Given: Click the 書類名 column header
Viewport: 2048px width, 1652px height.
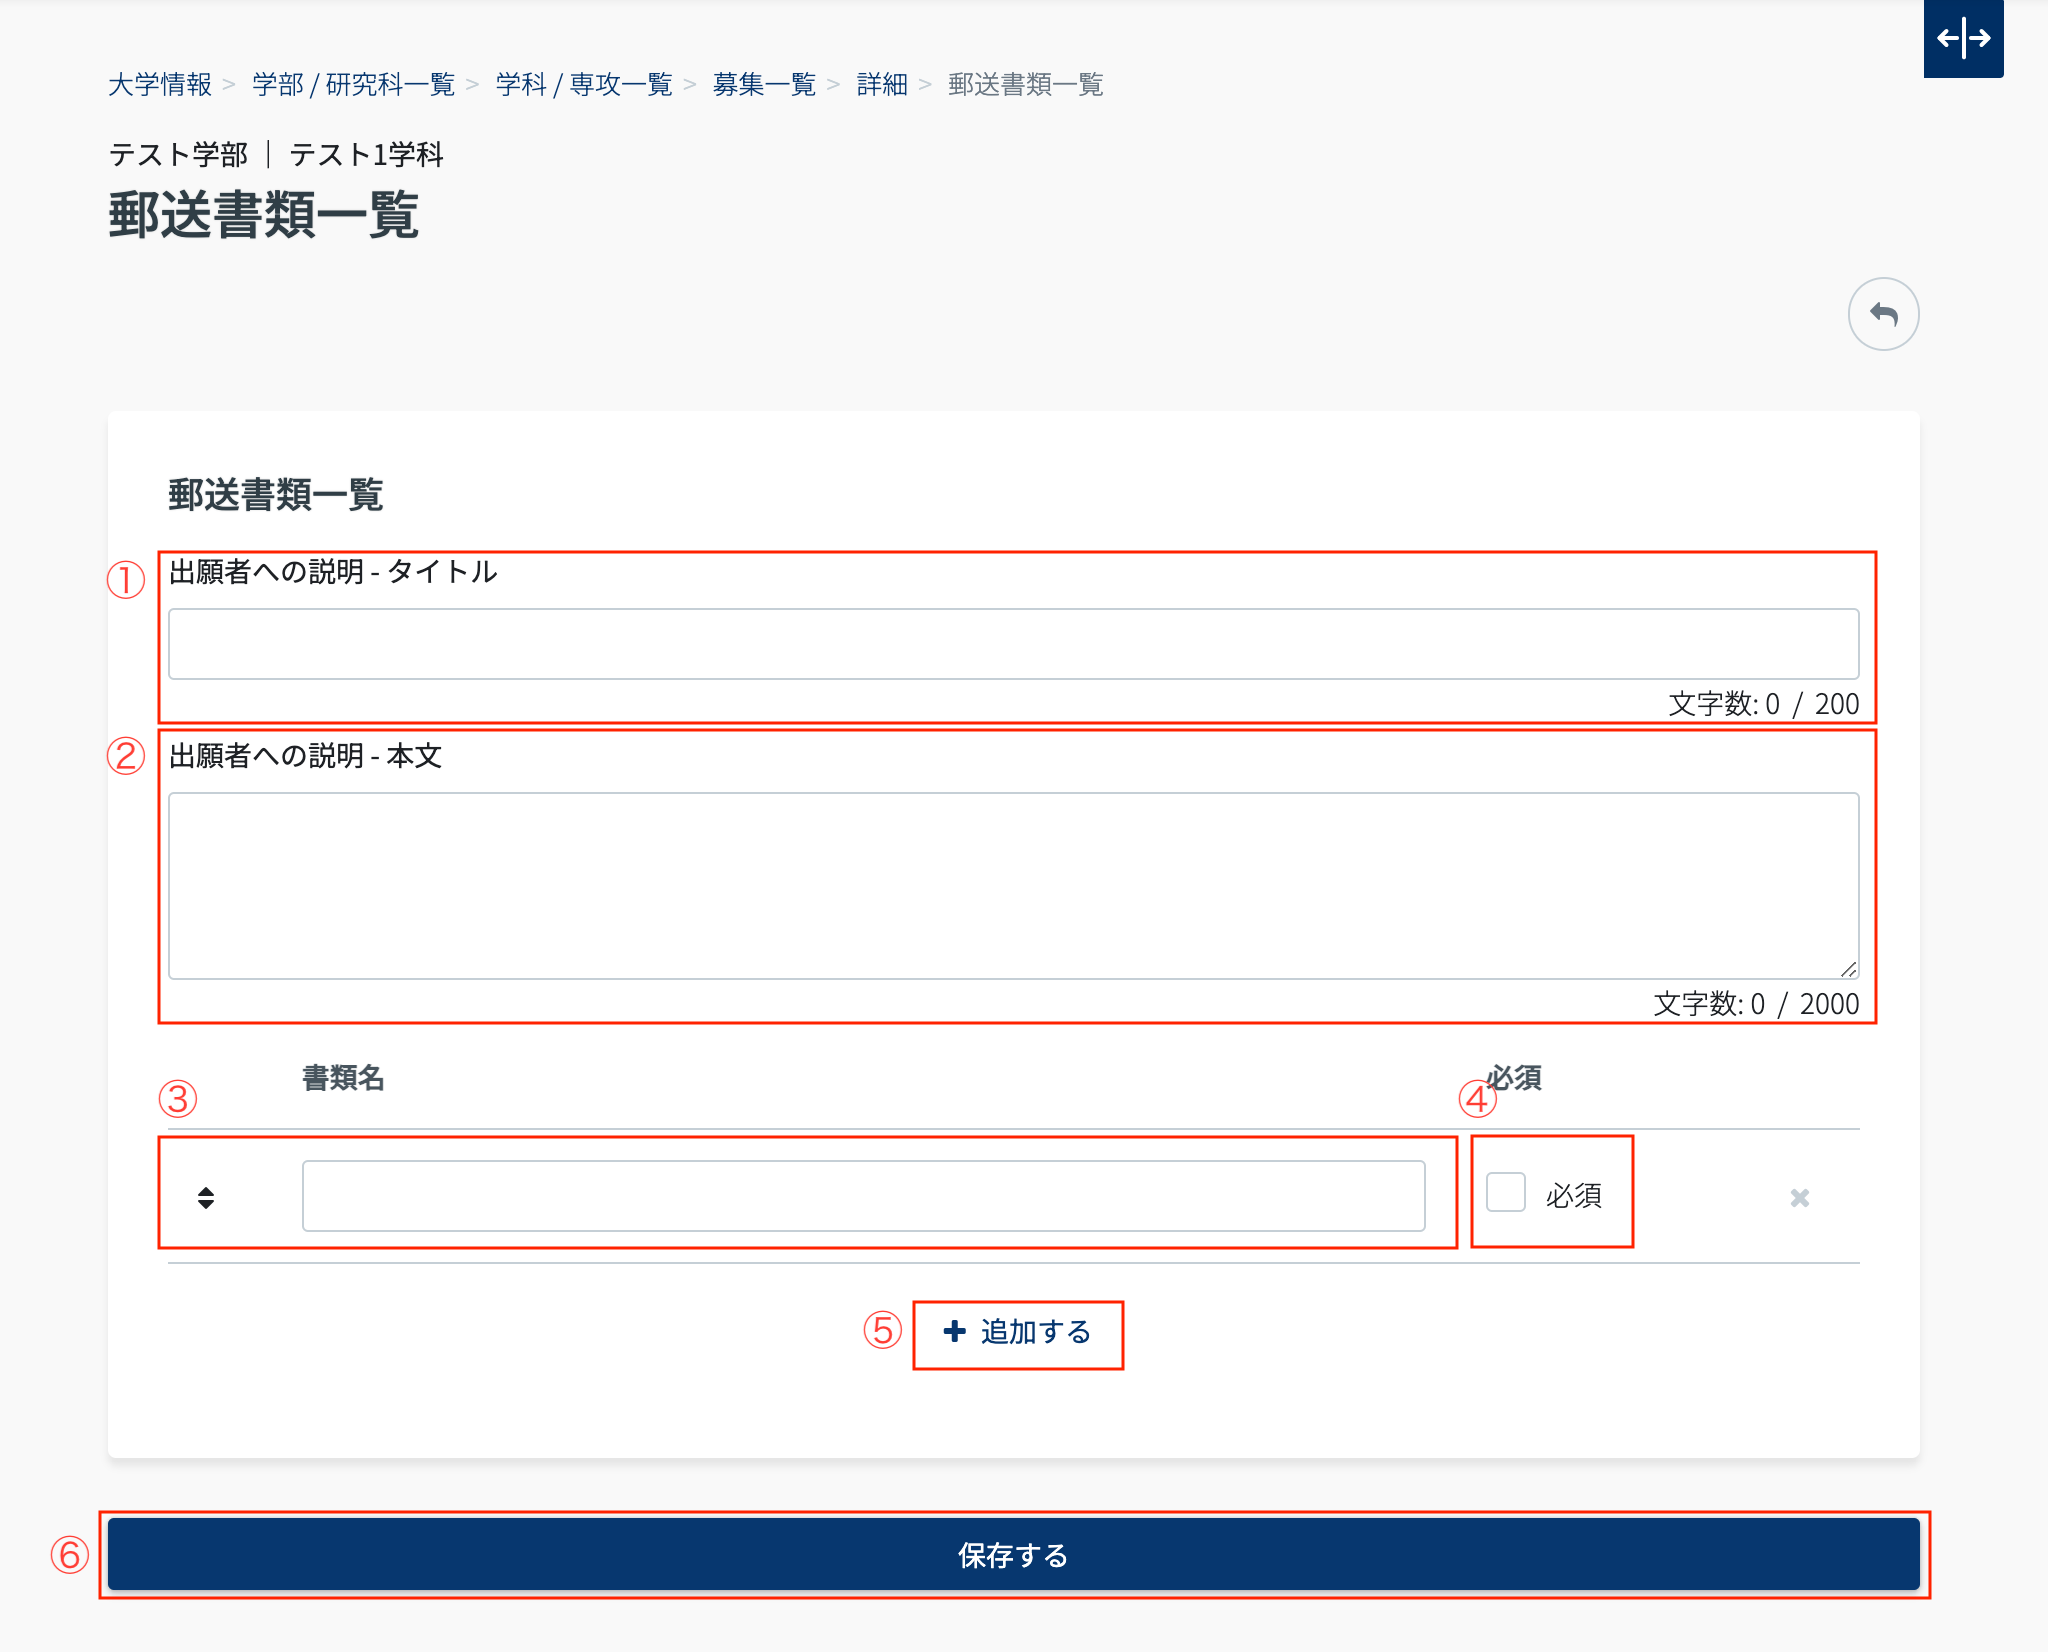Looking at the screenshot, I should click(343, 1078).
